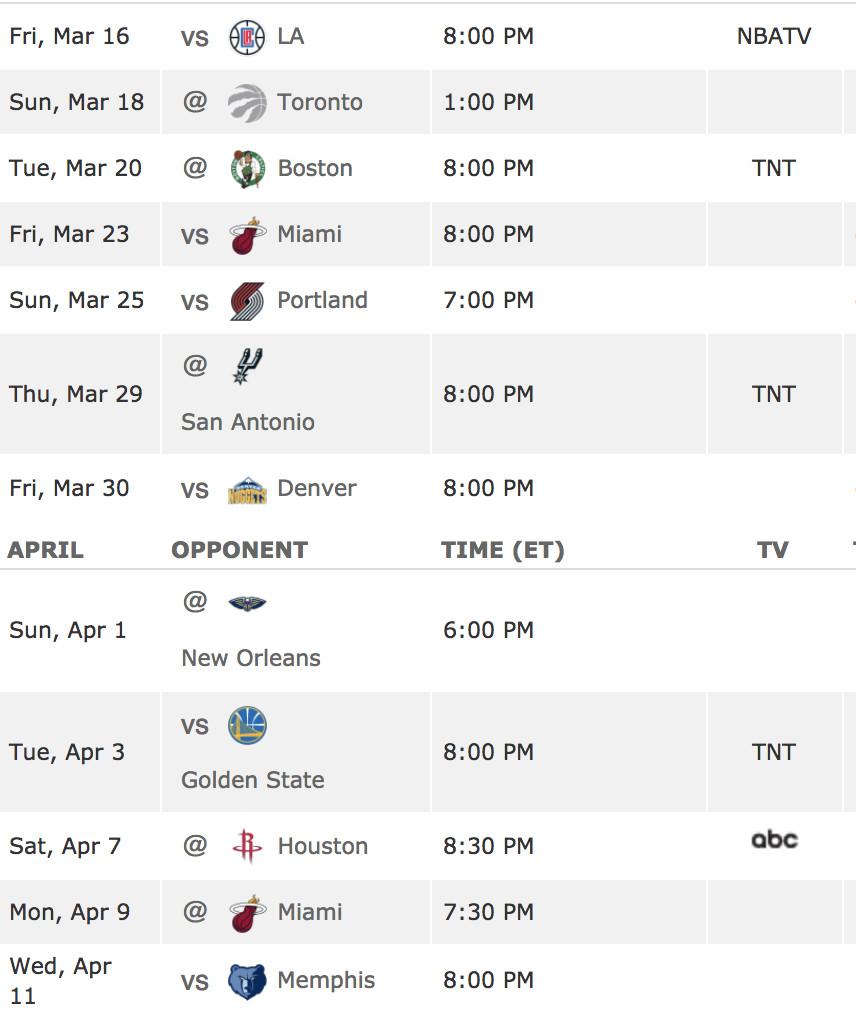Click the San Antonio Spurs logo
The width and height of the screenshot is (856, 1036).
(x=247, y=367)
